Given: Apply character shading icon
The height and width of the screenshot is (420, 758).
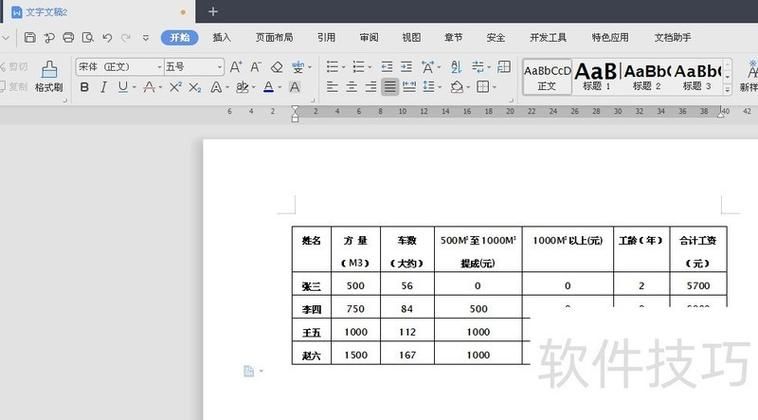Looking at the screenshot, I should 294,87.
